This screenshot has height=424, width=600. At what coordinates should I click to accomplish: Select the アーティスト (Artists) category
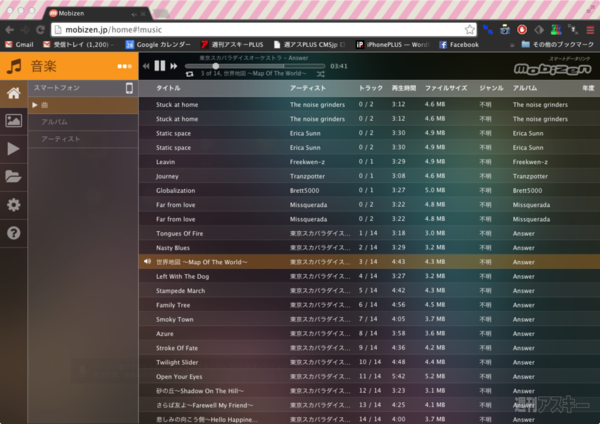click(83, 139)
